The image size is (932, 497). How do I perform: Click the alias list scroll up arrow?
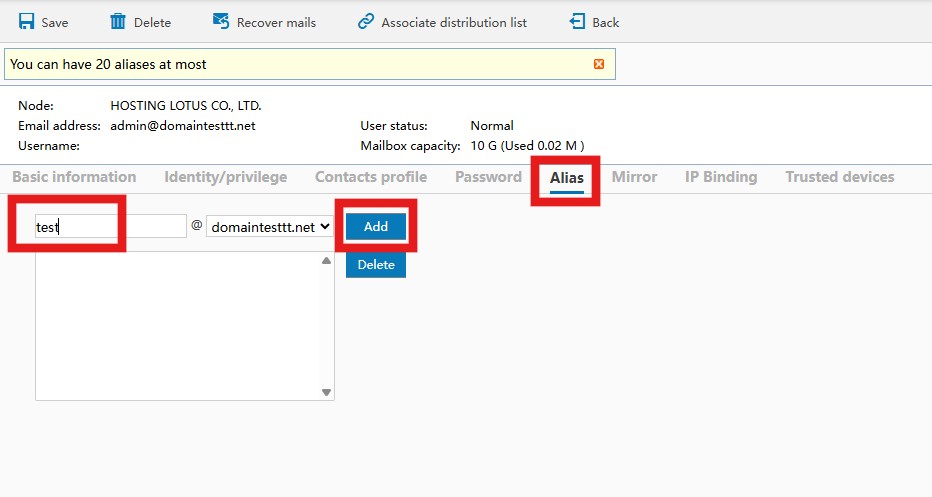(x=326, y=261)
